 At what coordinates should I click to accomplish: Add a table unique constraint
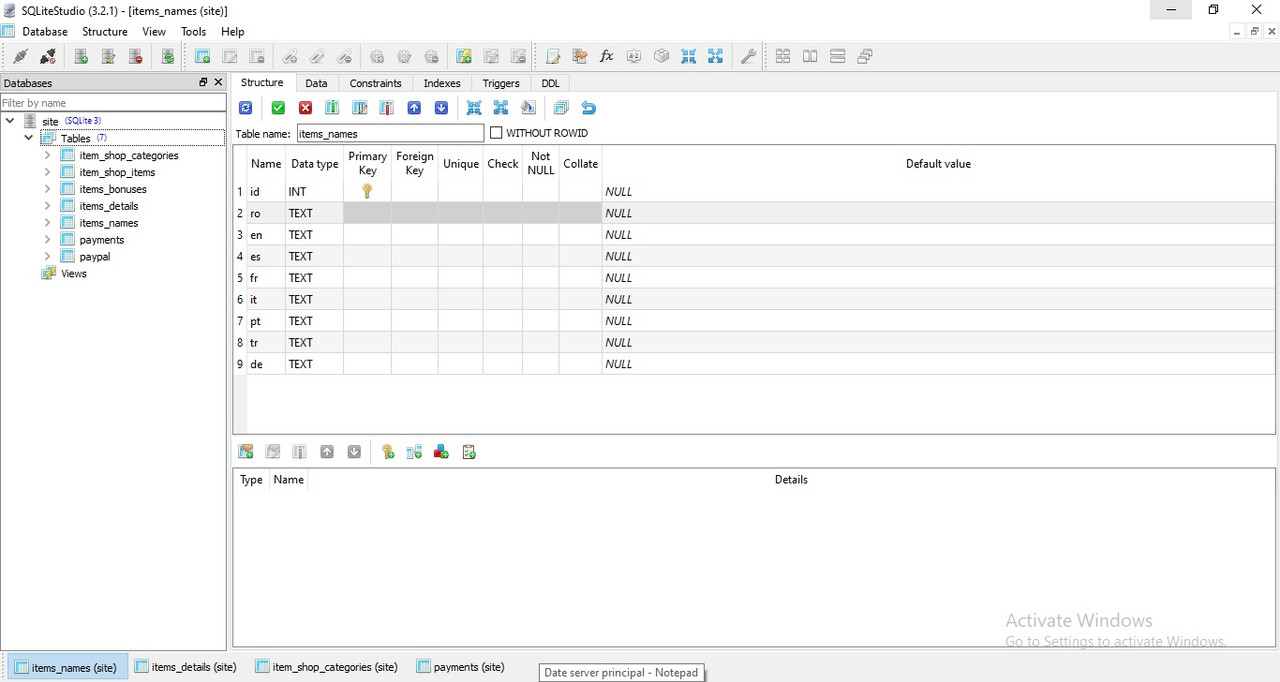pos(442,452)
